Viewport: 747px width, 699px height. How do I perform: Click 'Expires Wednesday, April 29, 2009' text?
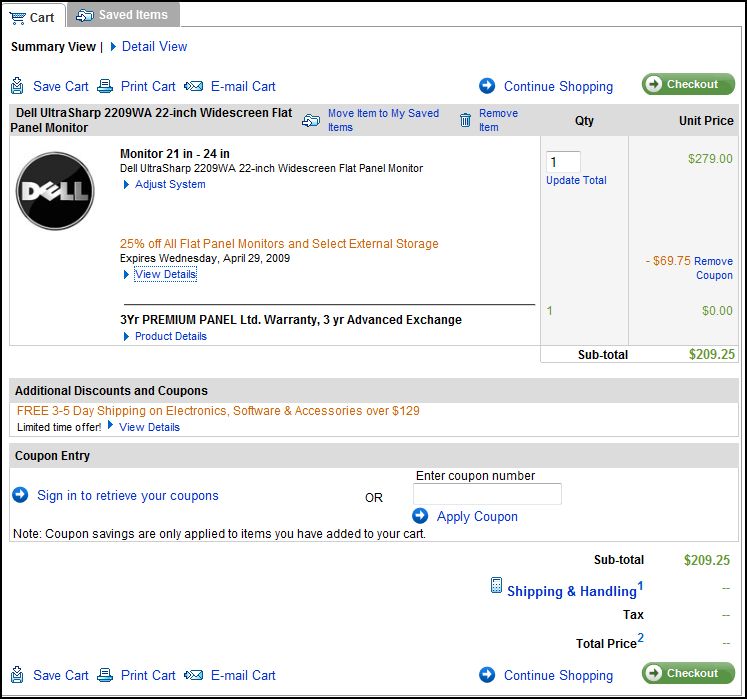205,258
